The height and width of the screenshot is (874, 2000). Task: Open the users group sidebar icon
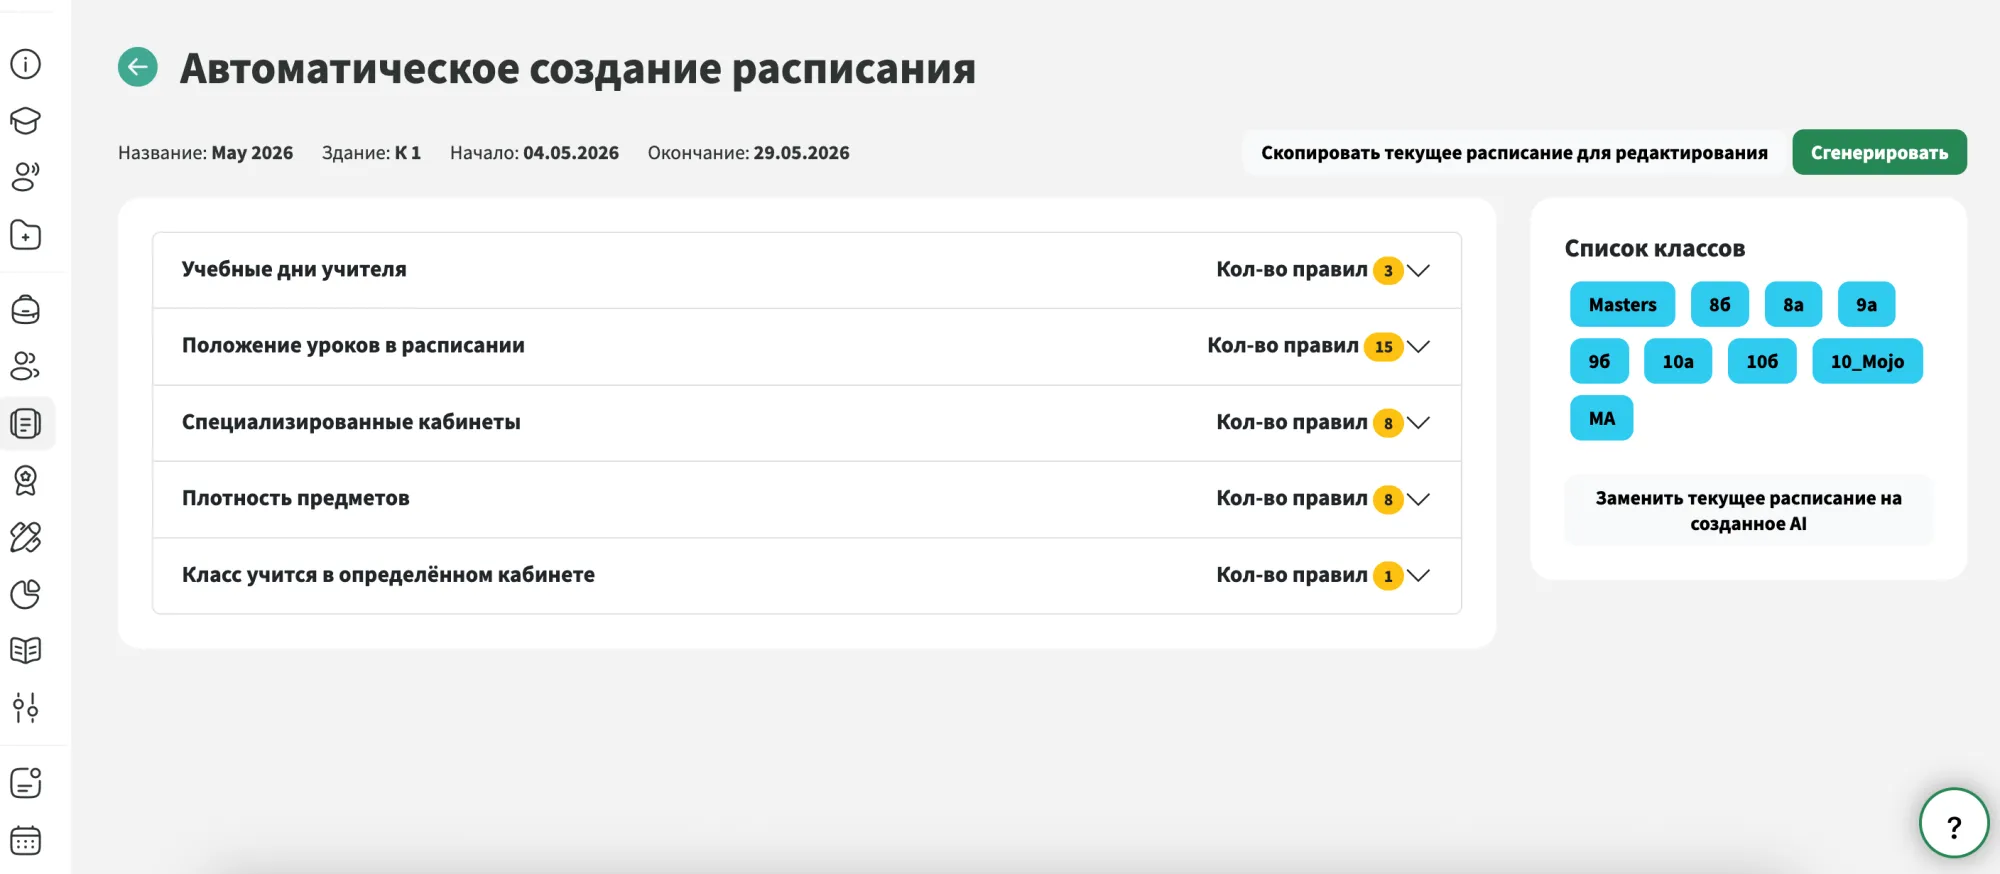click(25, 366)
